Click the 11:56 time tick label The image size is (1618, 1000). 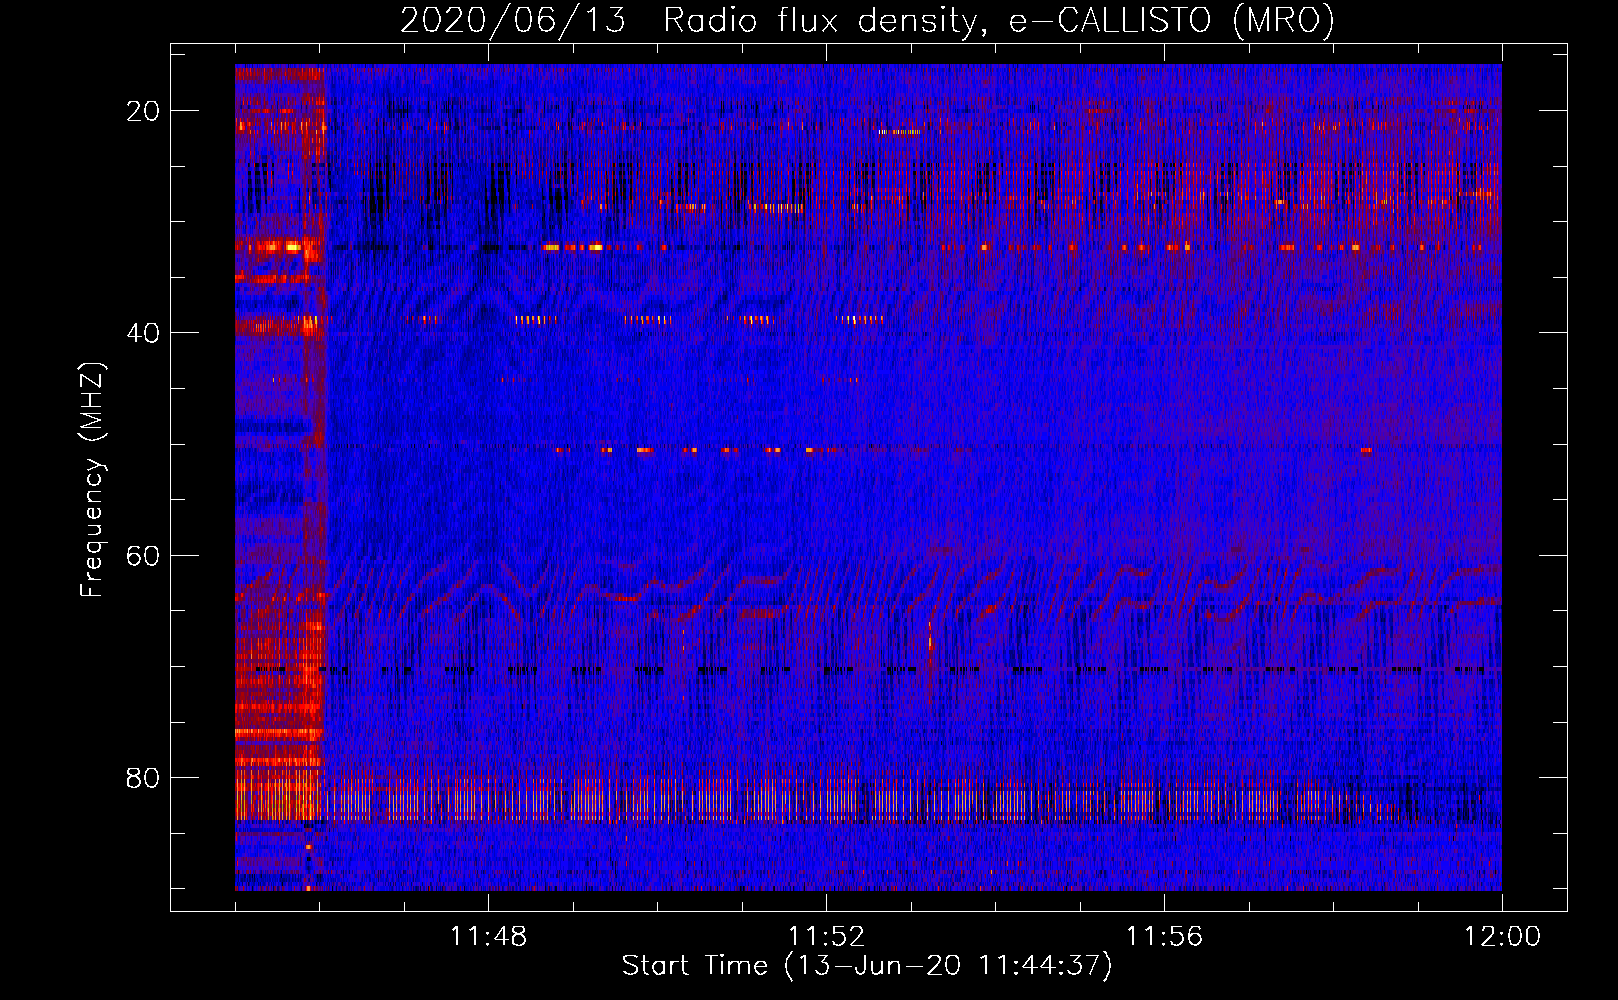pos(1164,937)
